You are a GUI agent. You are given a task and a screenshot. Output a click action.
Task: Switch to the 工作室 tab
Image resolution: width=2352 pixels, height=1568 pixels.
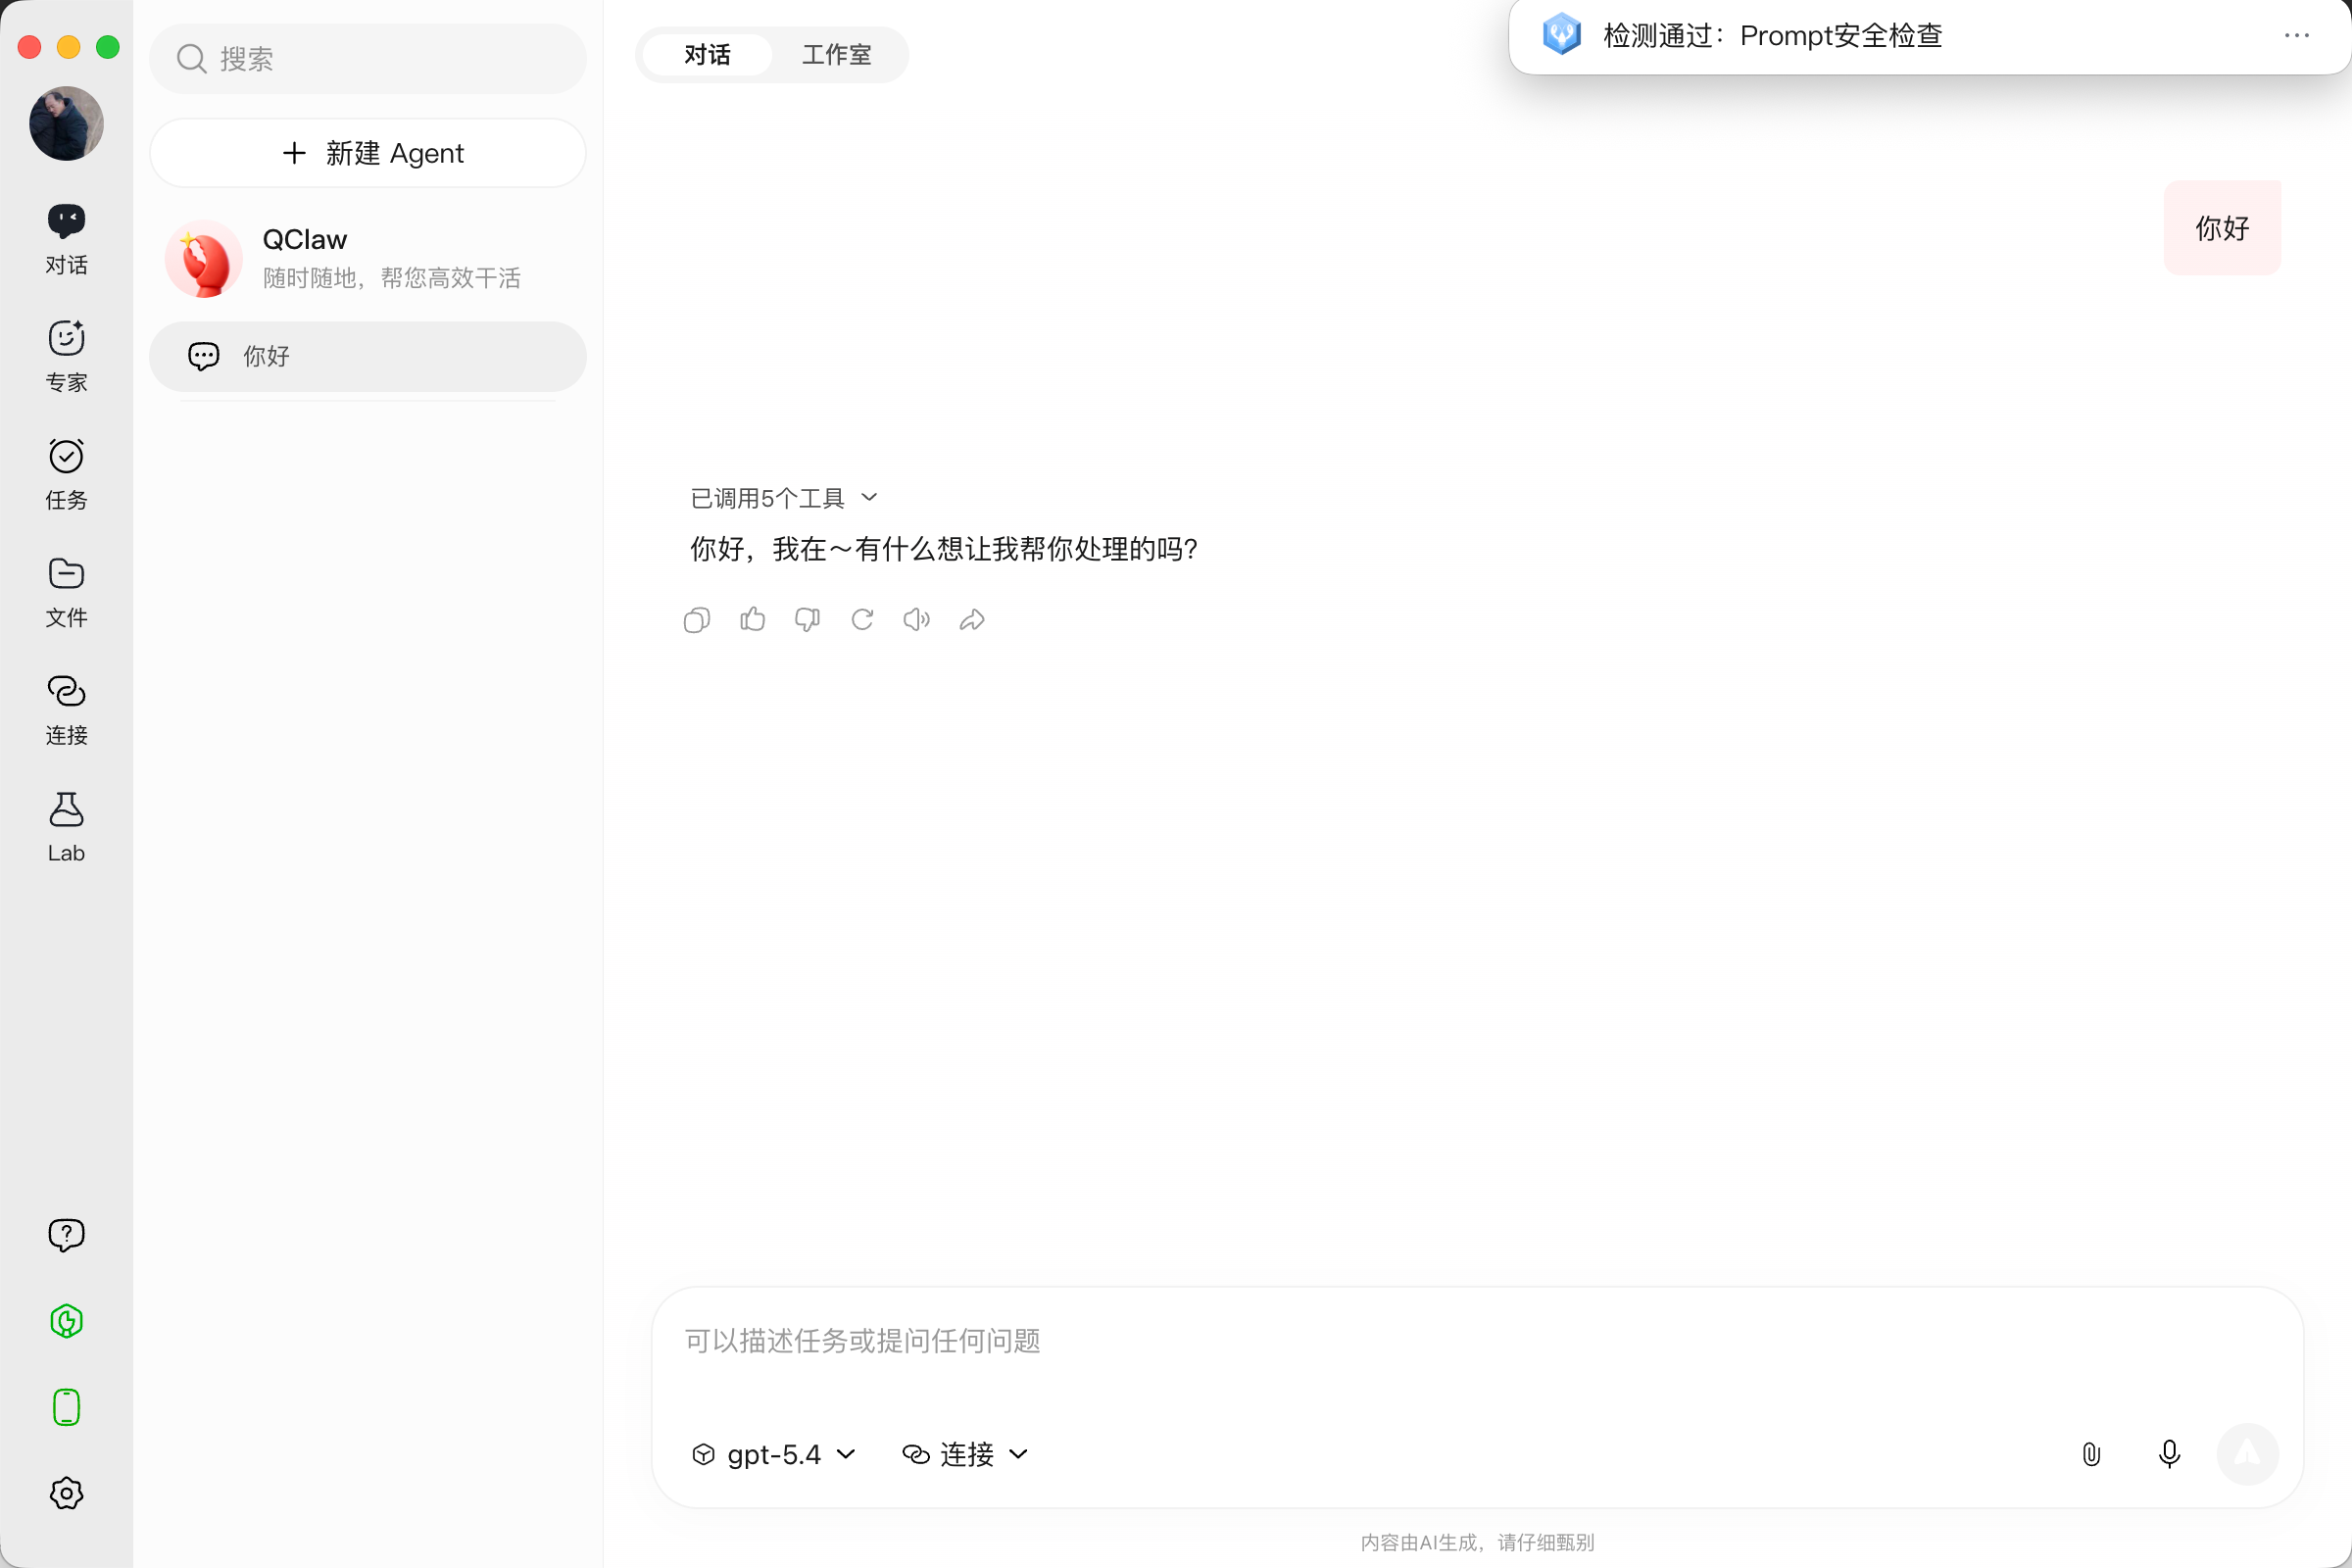[837, 54]
